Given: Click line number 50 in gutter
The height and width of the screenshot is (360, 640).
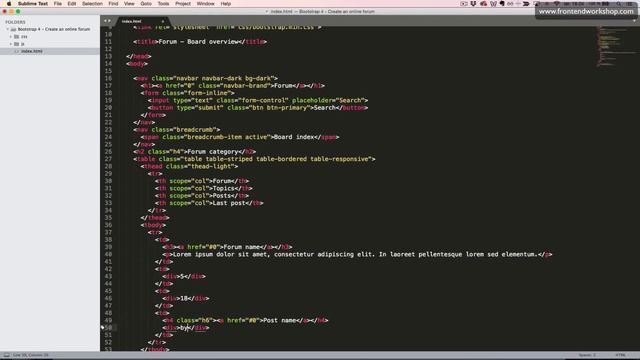Looking at the screenshot, I should pyautogui.click(x=108, y=328).
